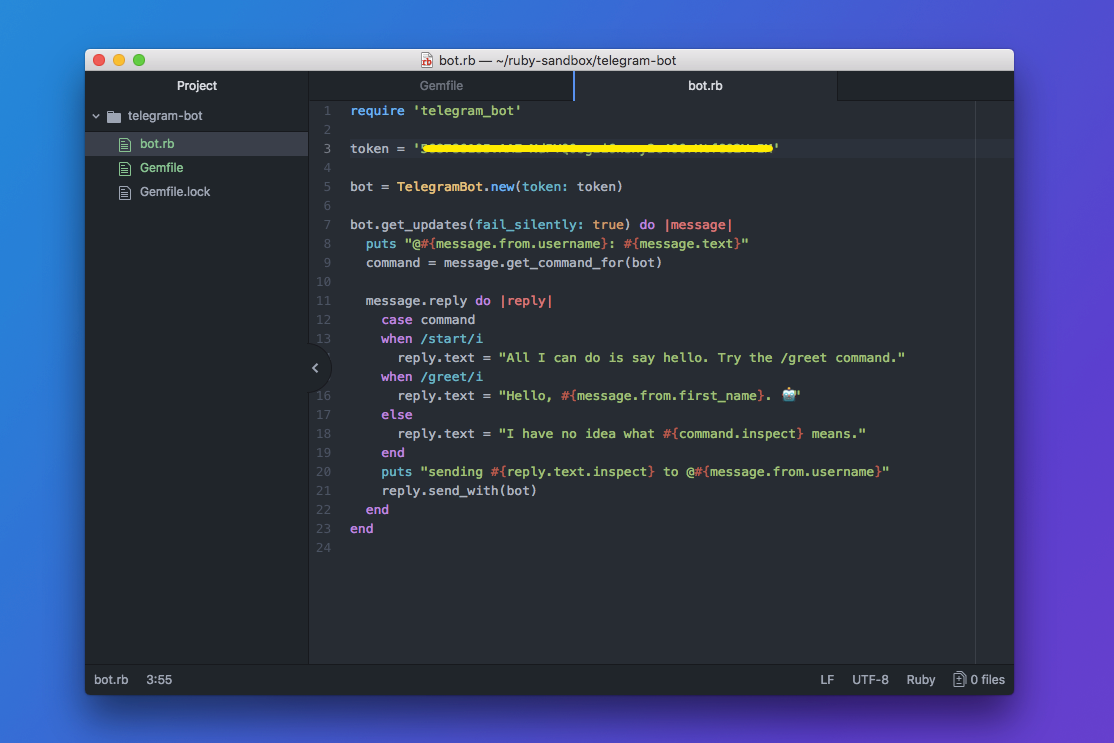Click the bot.rb file icon in tree
The image size is (1114, 743).
pos(125,144)
